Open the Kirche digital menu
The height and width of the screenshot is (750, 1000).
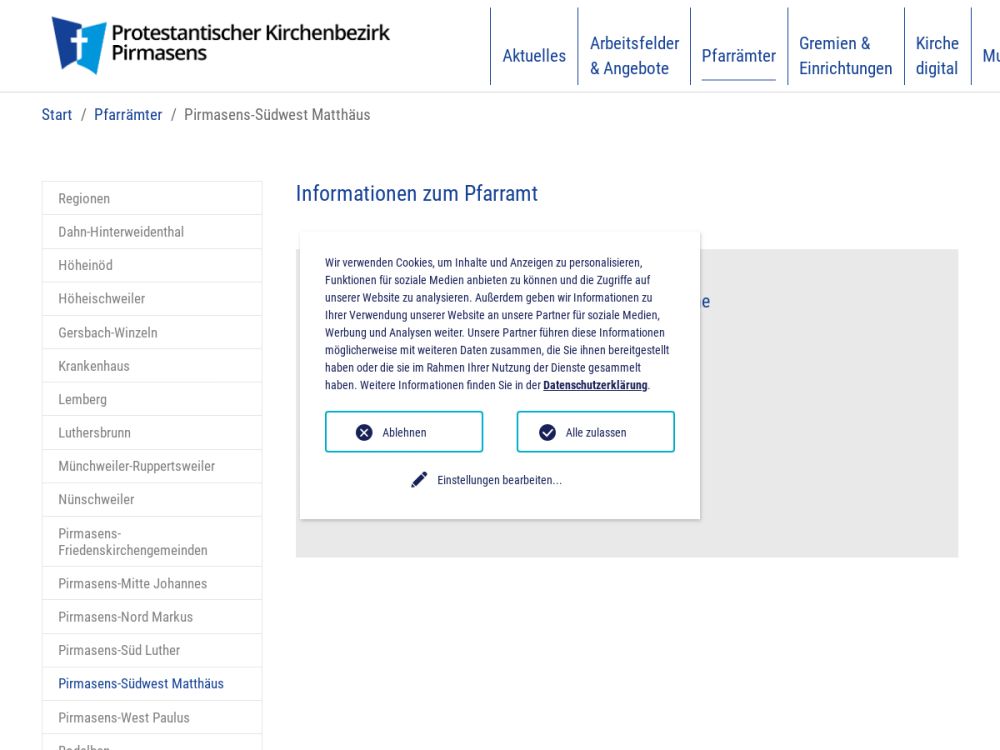tap(937, 56)
